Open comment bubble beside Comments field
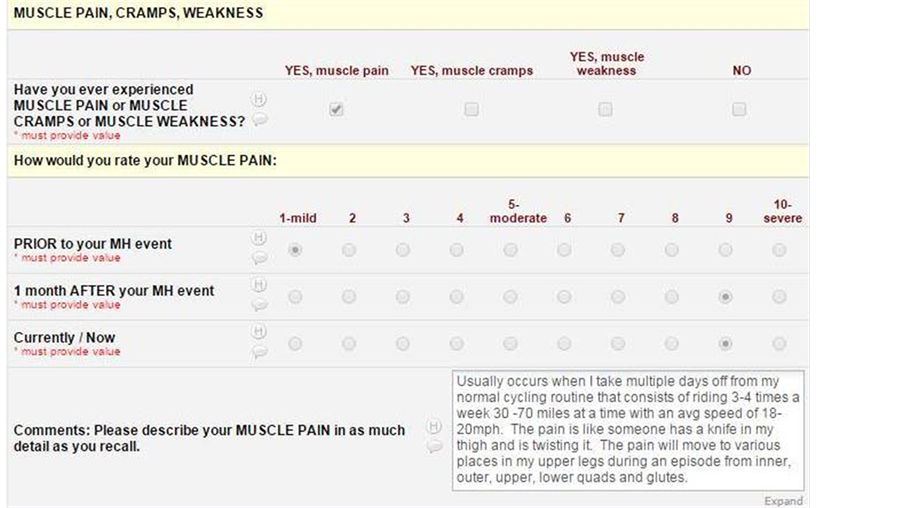903x508 pixels. (435, 446)
